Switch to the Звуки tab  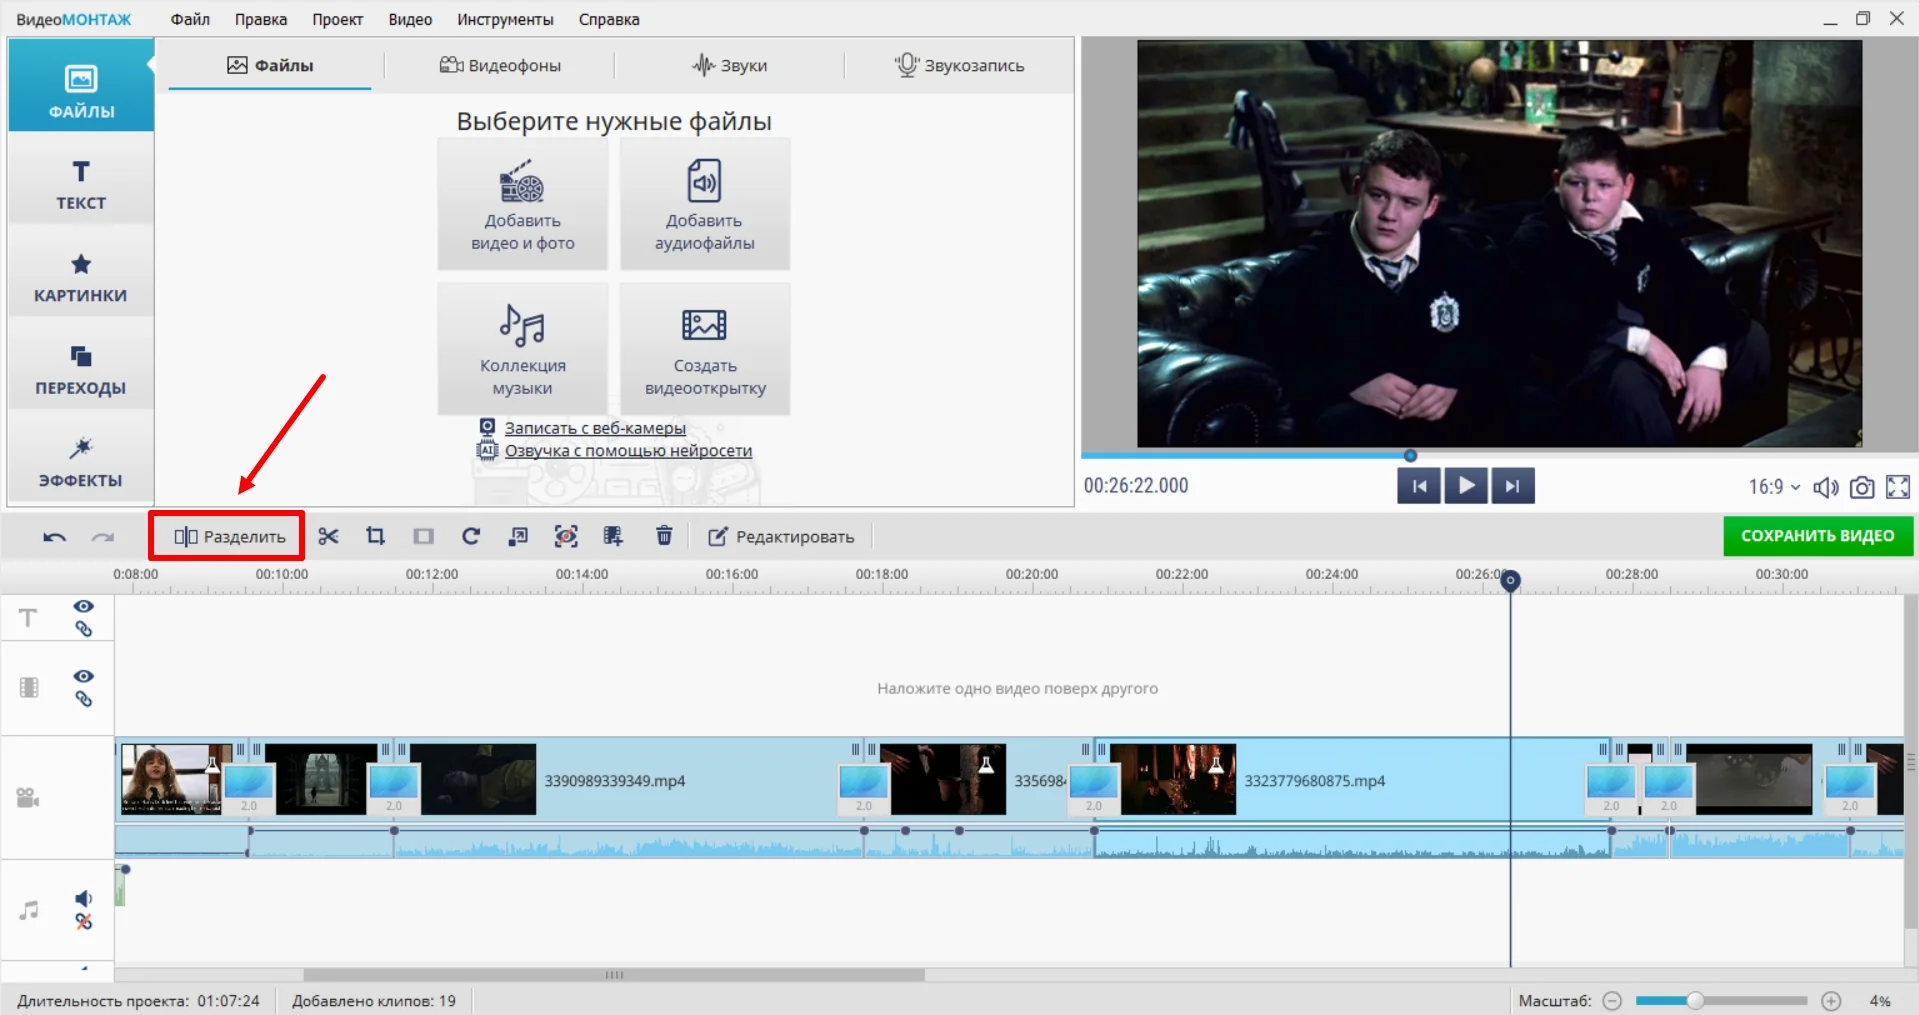click(x=730, y=66)
